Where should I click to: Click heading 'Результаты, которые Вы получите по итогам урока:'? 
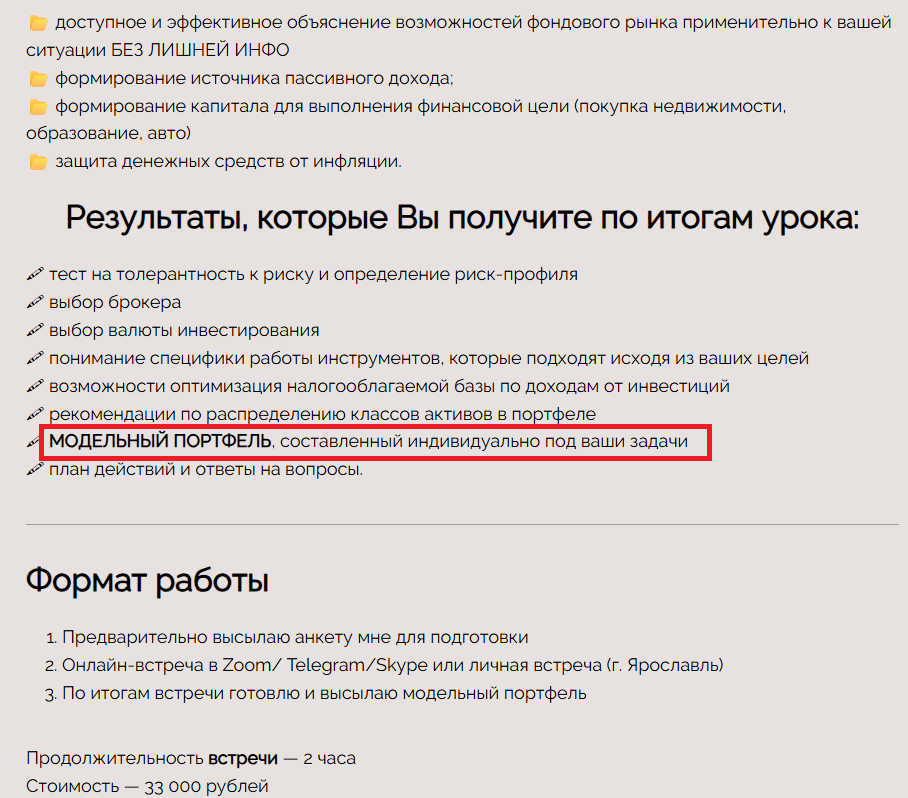pyautogui.click(x=462, y=219)
